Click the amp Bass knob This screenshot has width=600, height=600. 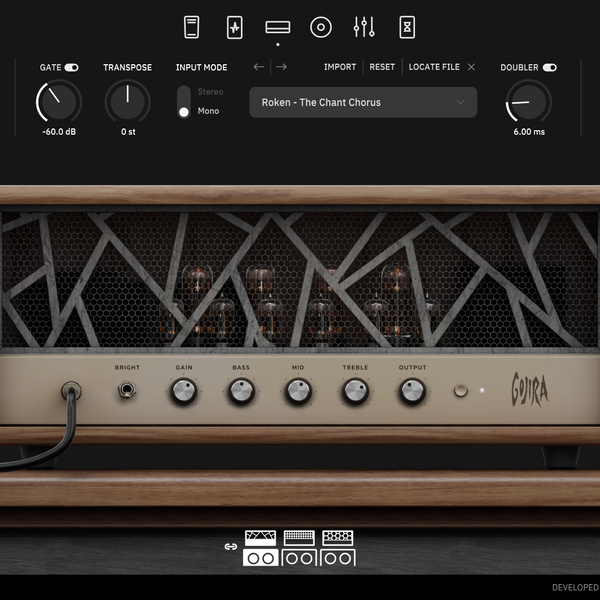pos(241,391)
